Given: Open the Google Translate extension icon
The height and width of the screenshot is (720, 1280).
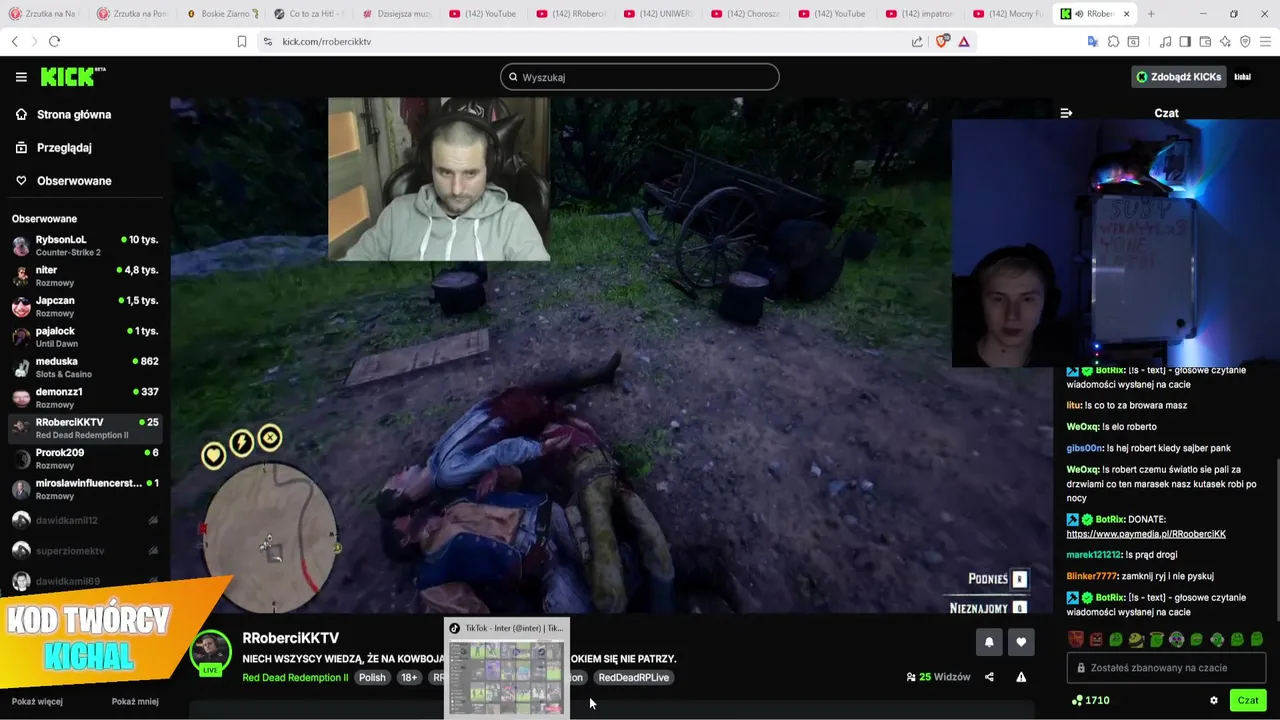Looking at the screenshot, I should point(1093,41).
